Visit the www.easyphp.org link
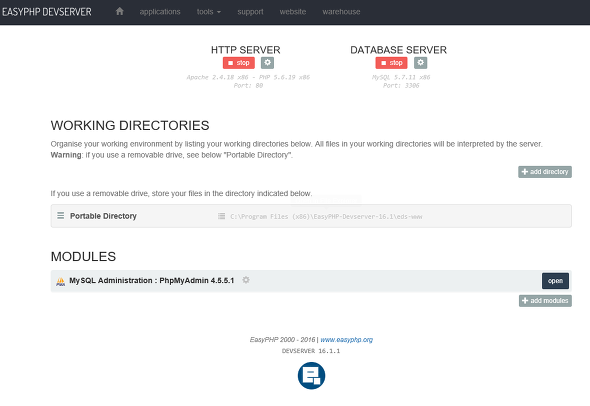Screen dimensions: 590x406 click(347, 339)
